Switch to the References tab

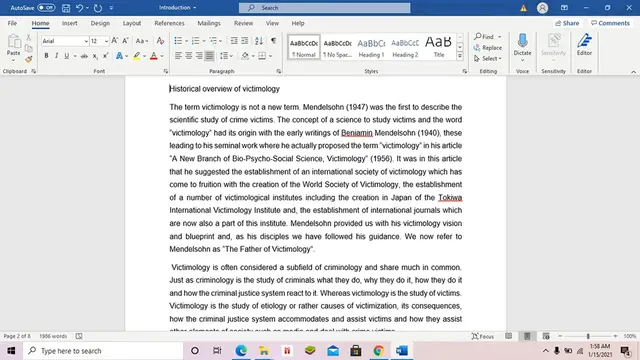pyautogui.click(x=169, y=23)
